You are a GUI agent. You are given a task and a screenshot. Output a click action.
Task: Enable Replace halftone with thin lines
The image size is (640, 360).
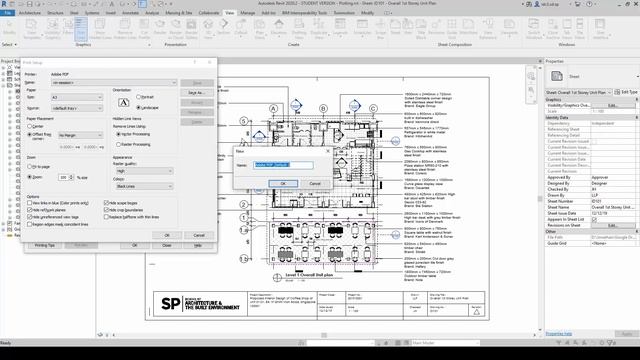click(106, 217)
